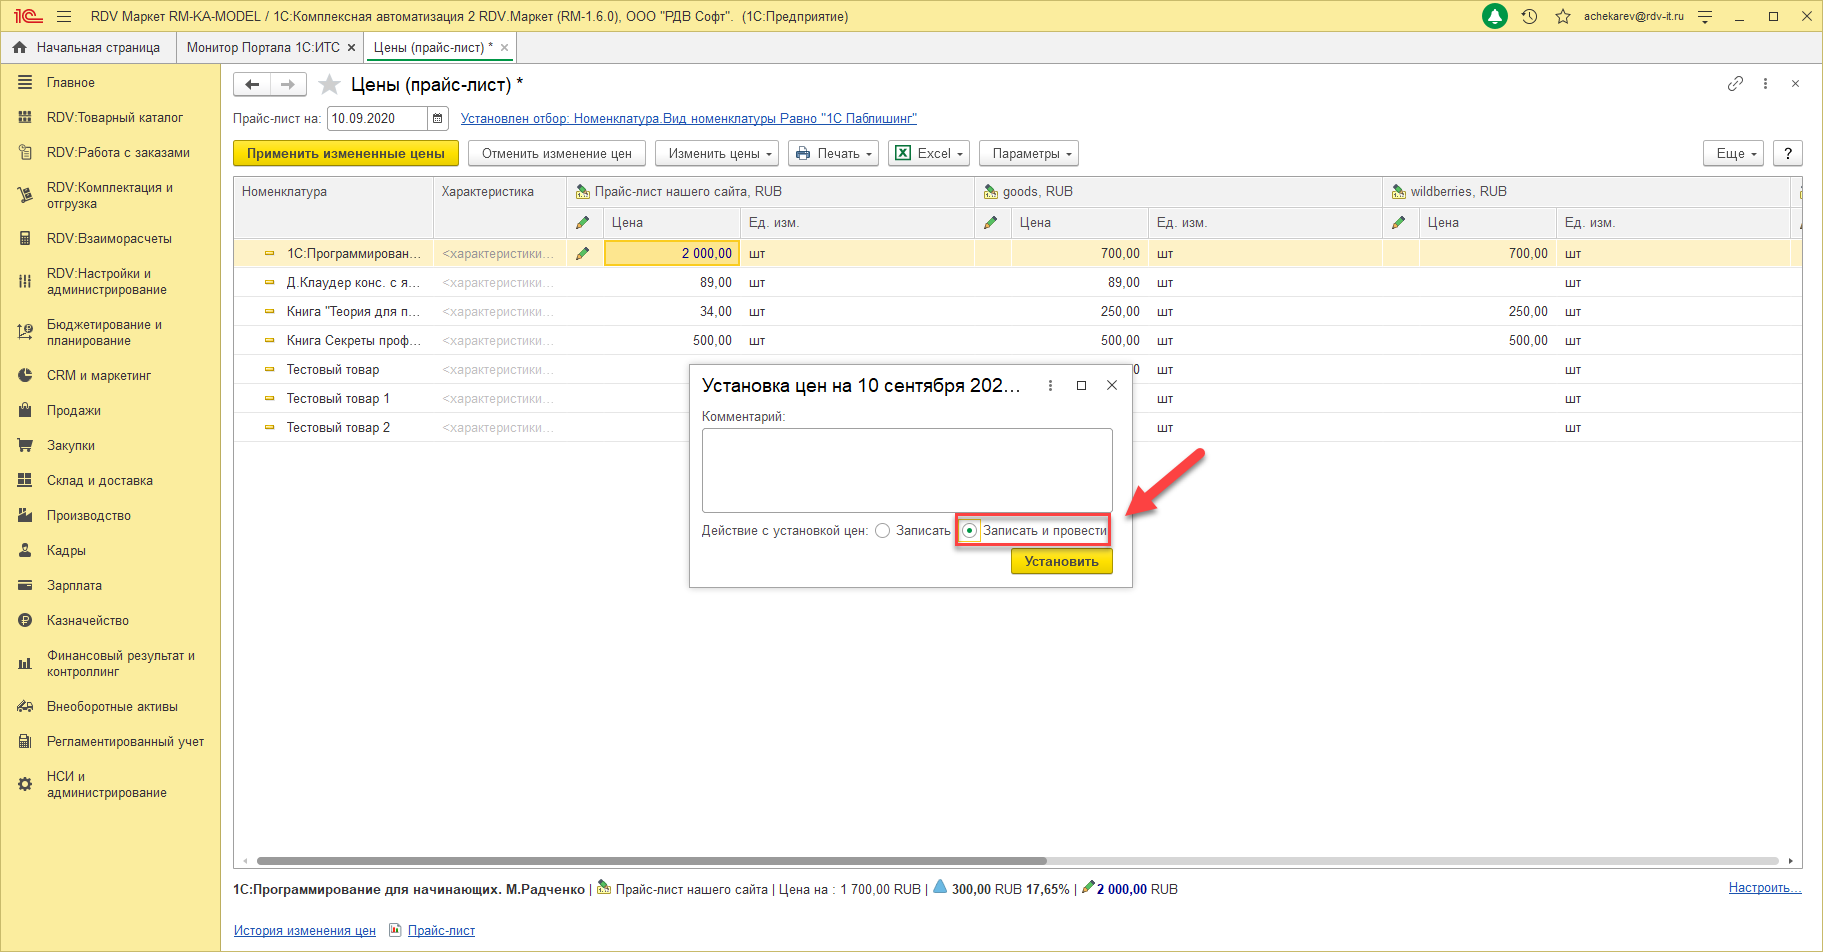Open 'История изменения цен' link

[x=304, y=931]
